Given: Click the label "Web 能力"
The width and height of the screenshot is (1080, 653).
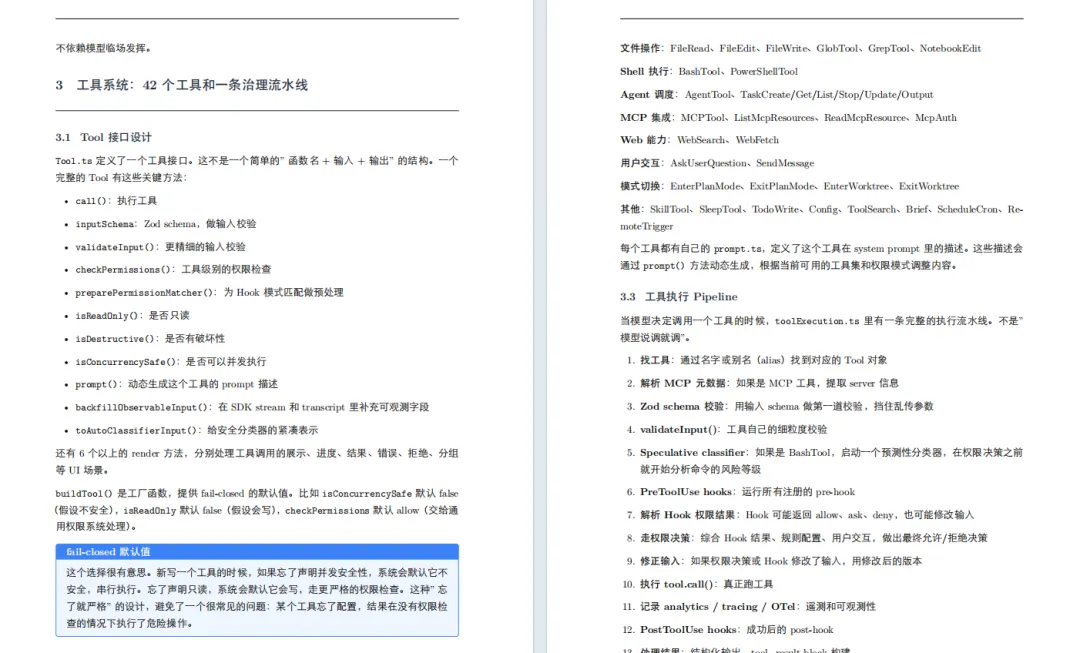Looking at the screenshot, I should pyautogui.click(x=643, y=140).
